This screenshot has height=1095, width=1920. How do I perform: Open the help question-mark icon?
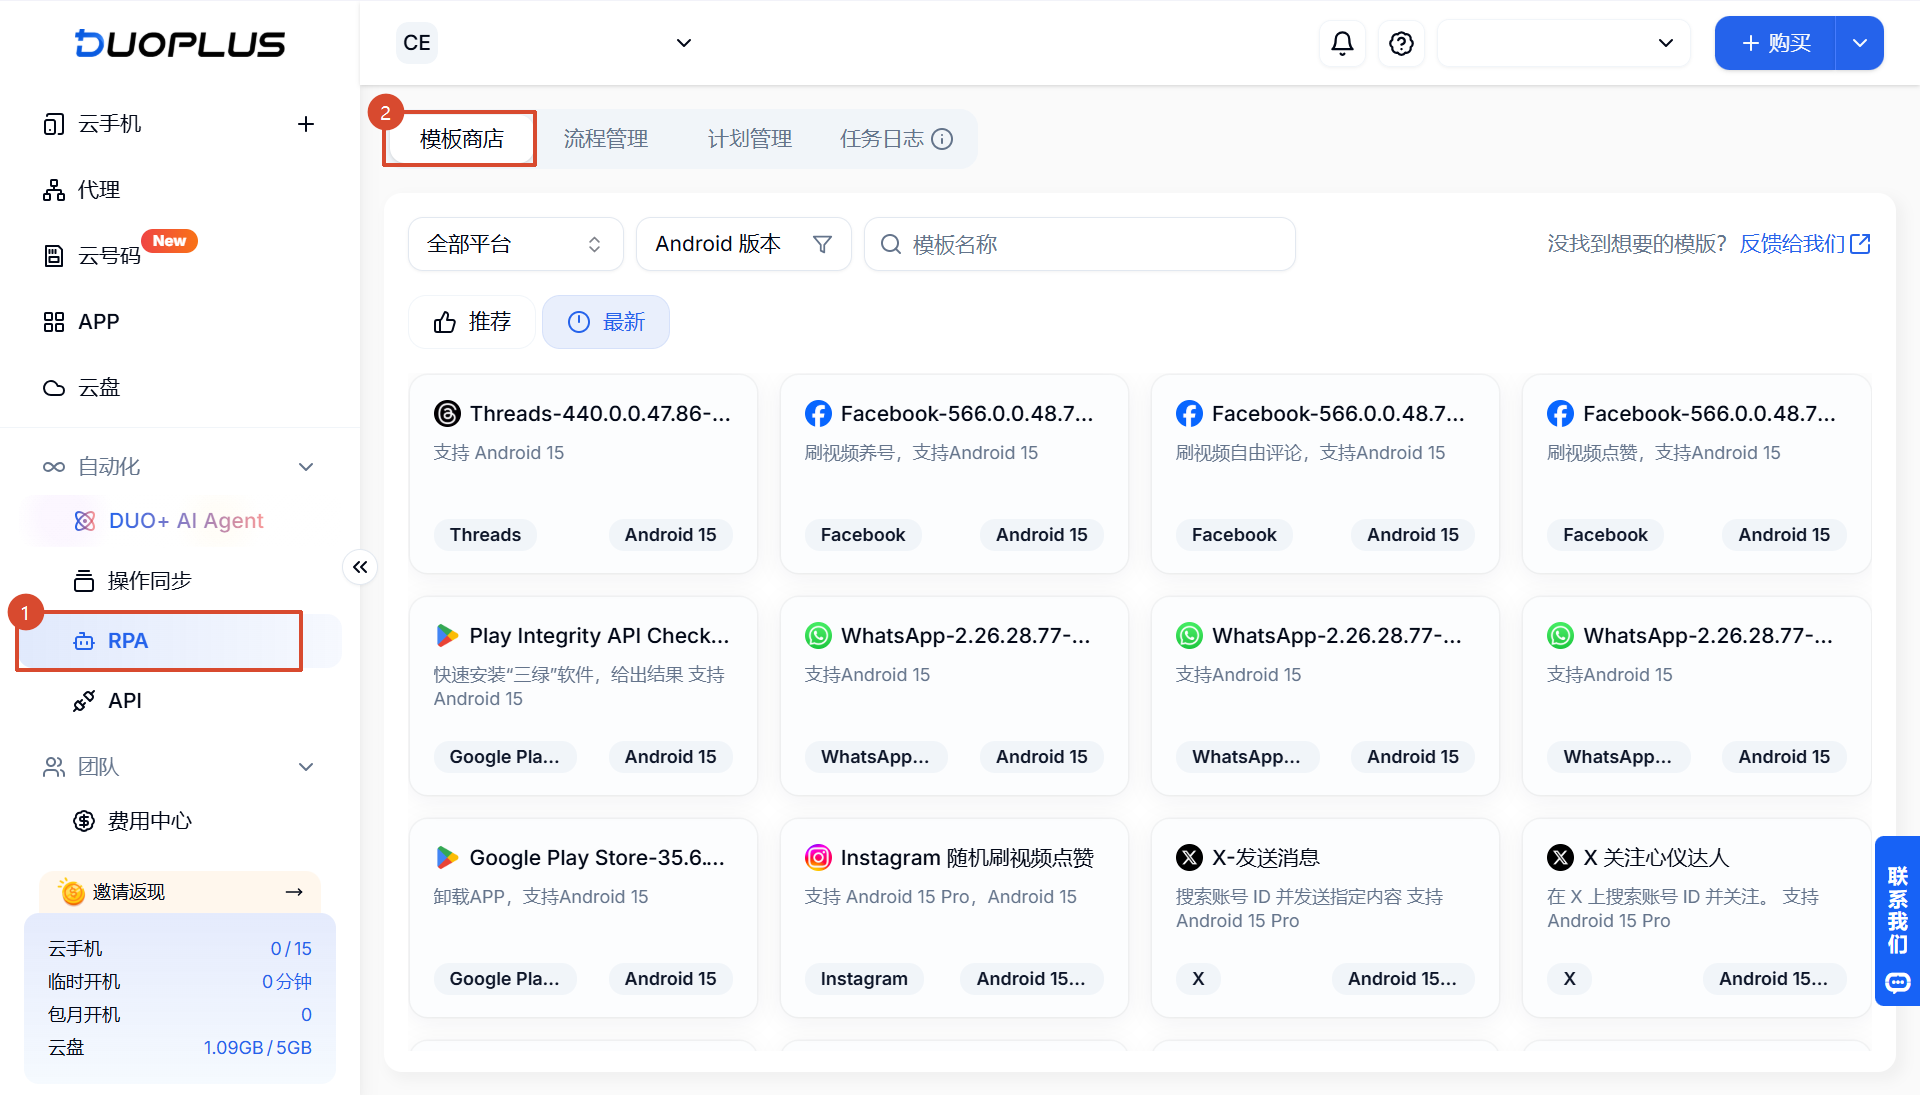point(1401,43)
